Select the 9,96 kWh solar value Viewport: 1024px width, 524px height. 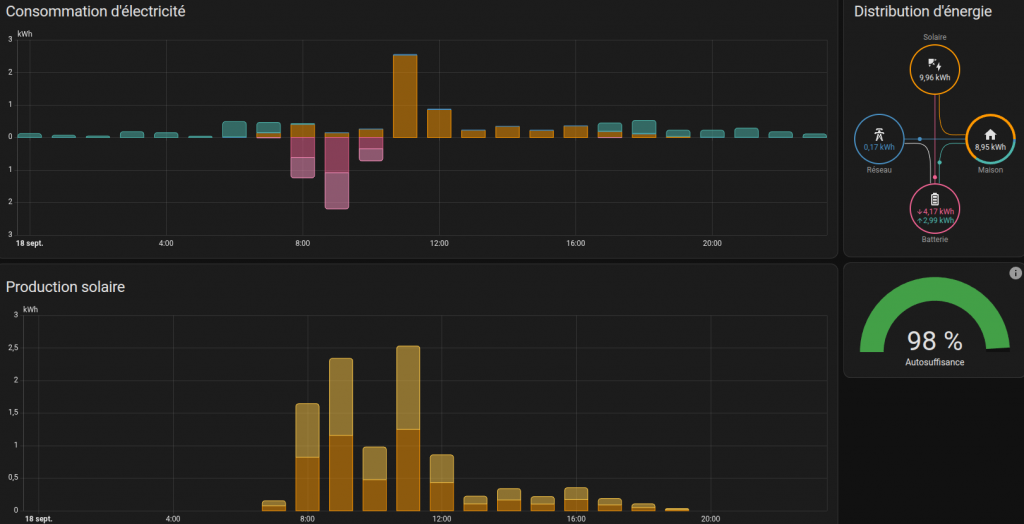934,77
